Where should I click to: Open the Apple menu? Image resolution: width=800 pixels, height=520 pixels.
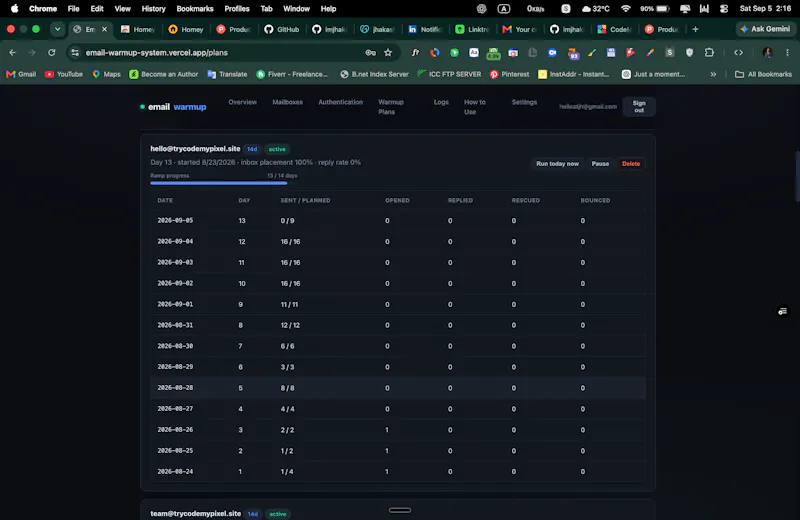14,9
